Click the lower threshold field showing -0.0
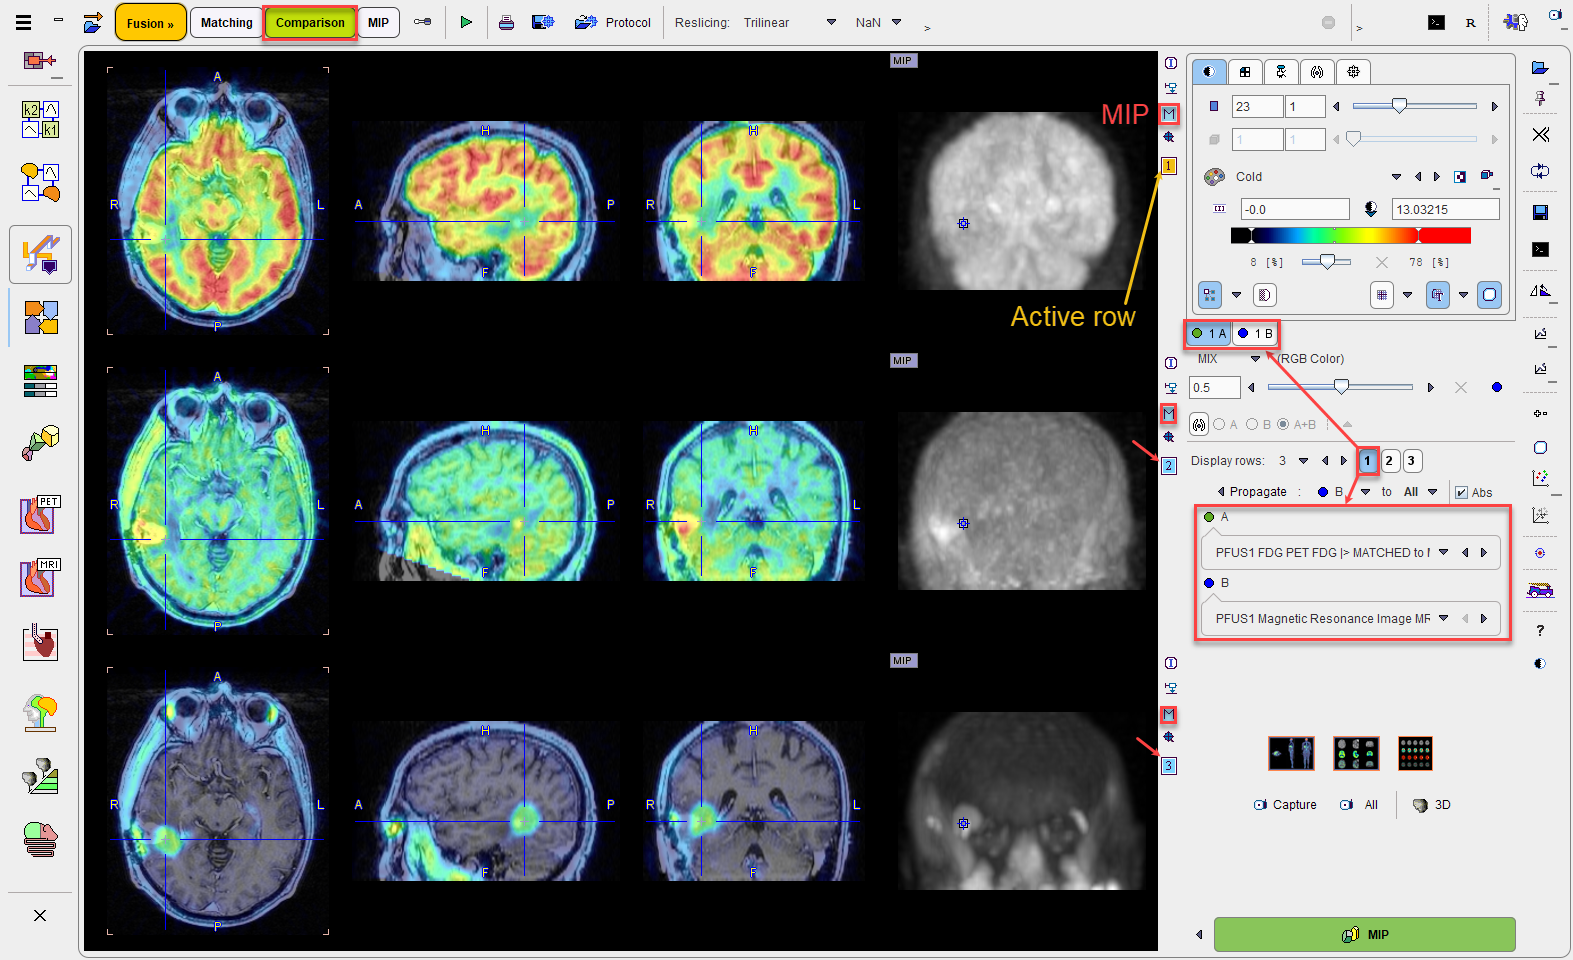Image resolution: width=1573 pixels, height=960 pixels. 1295,209
